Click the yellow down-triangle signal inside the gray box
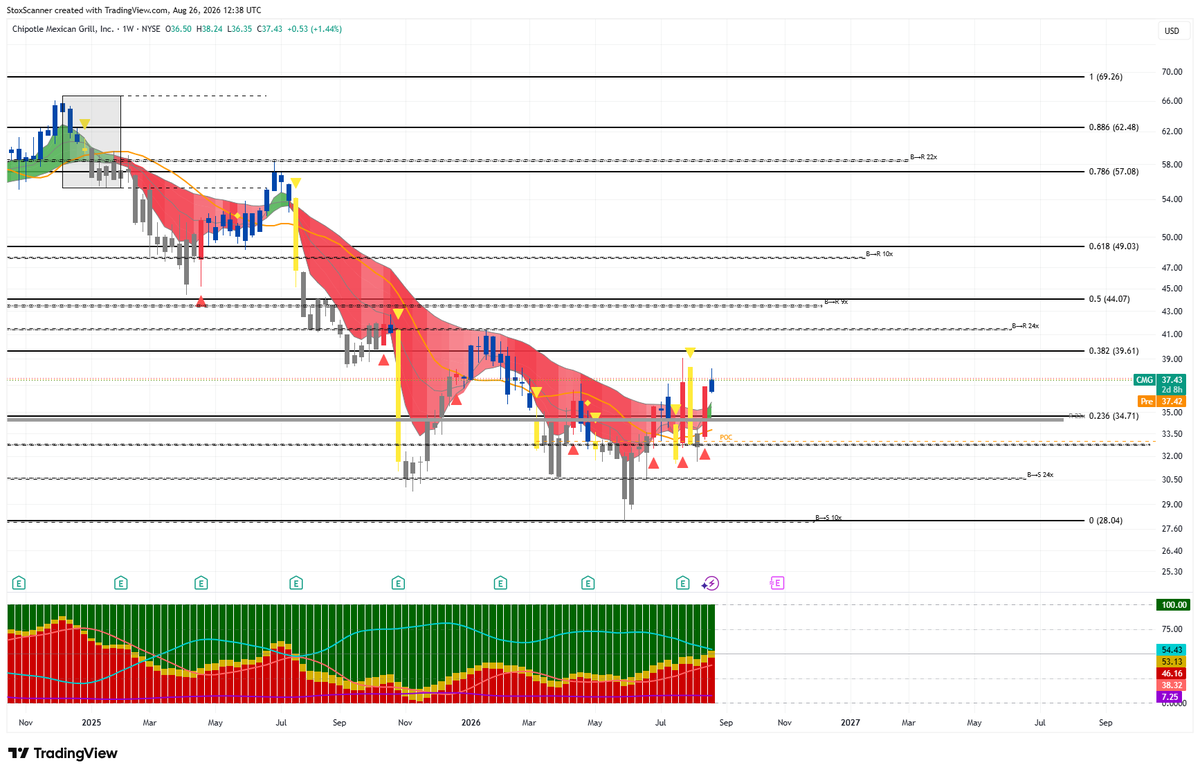Viewport: 1200px width, 774px height. pyautogui.click(x=85, y=124)
